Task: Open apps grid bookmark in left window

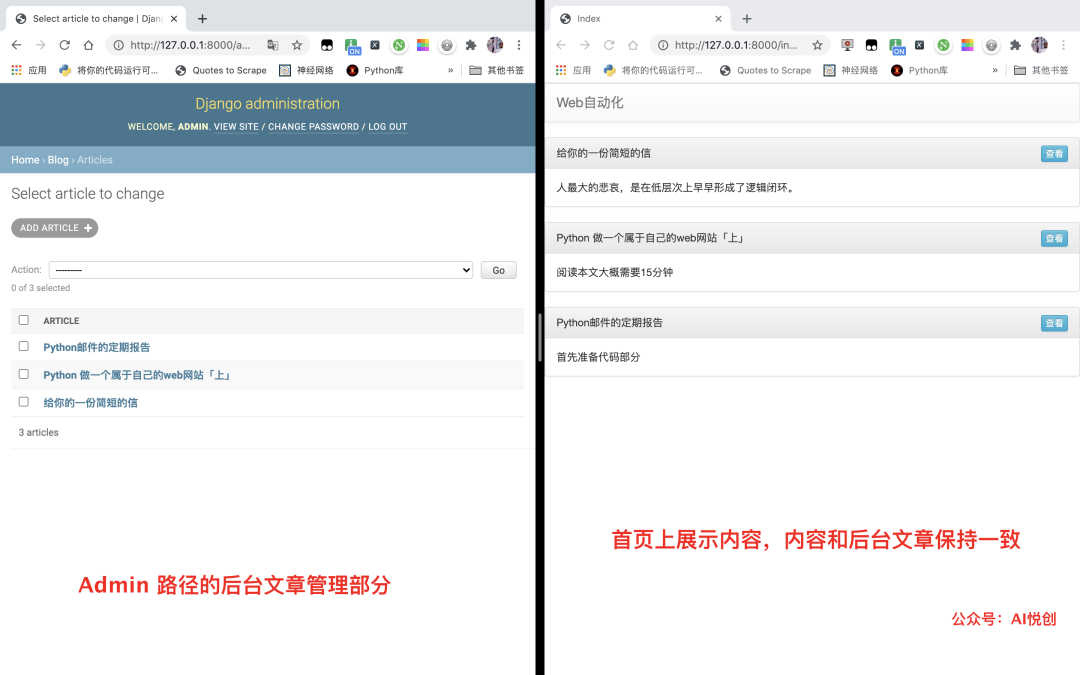Action: pyautogui.click(x=28, y=70)
